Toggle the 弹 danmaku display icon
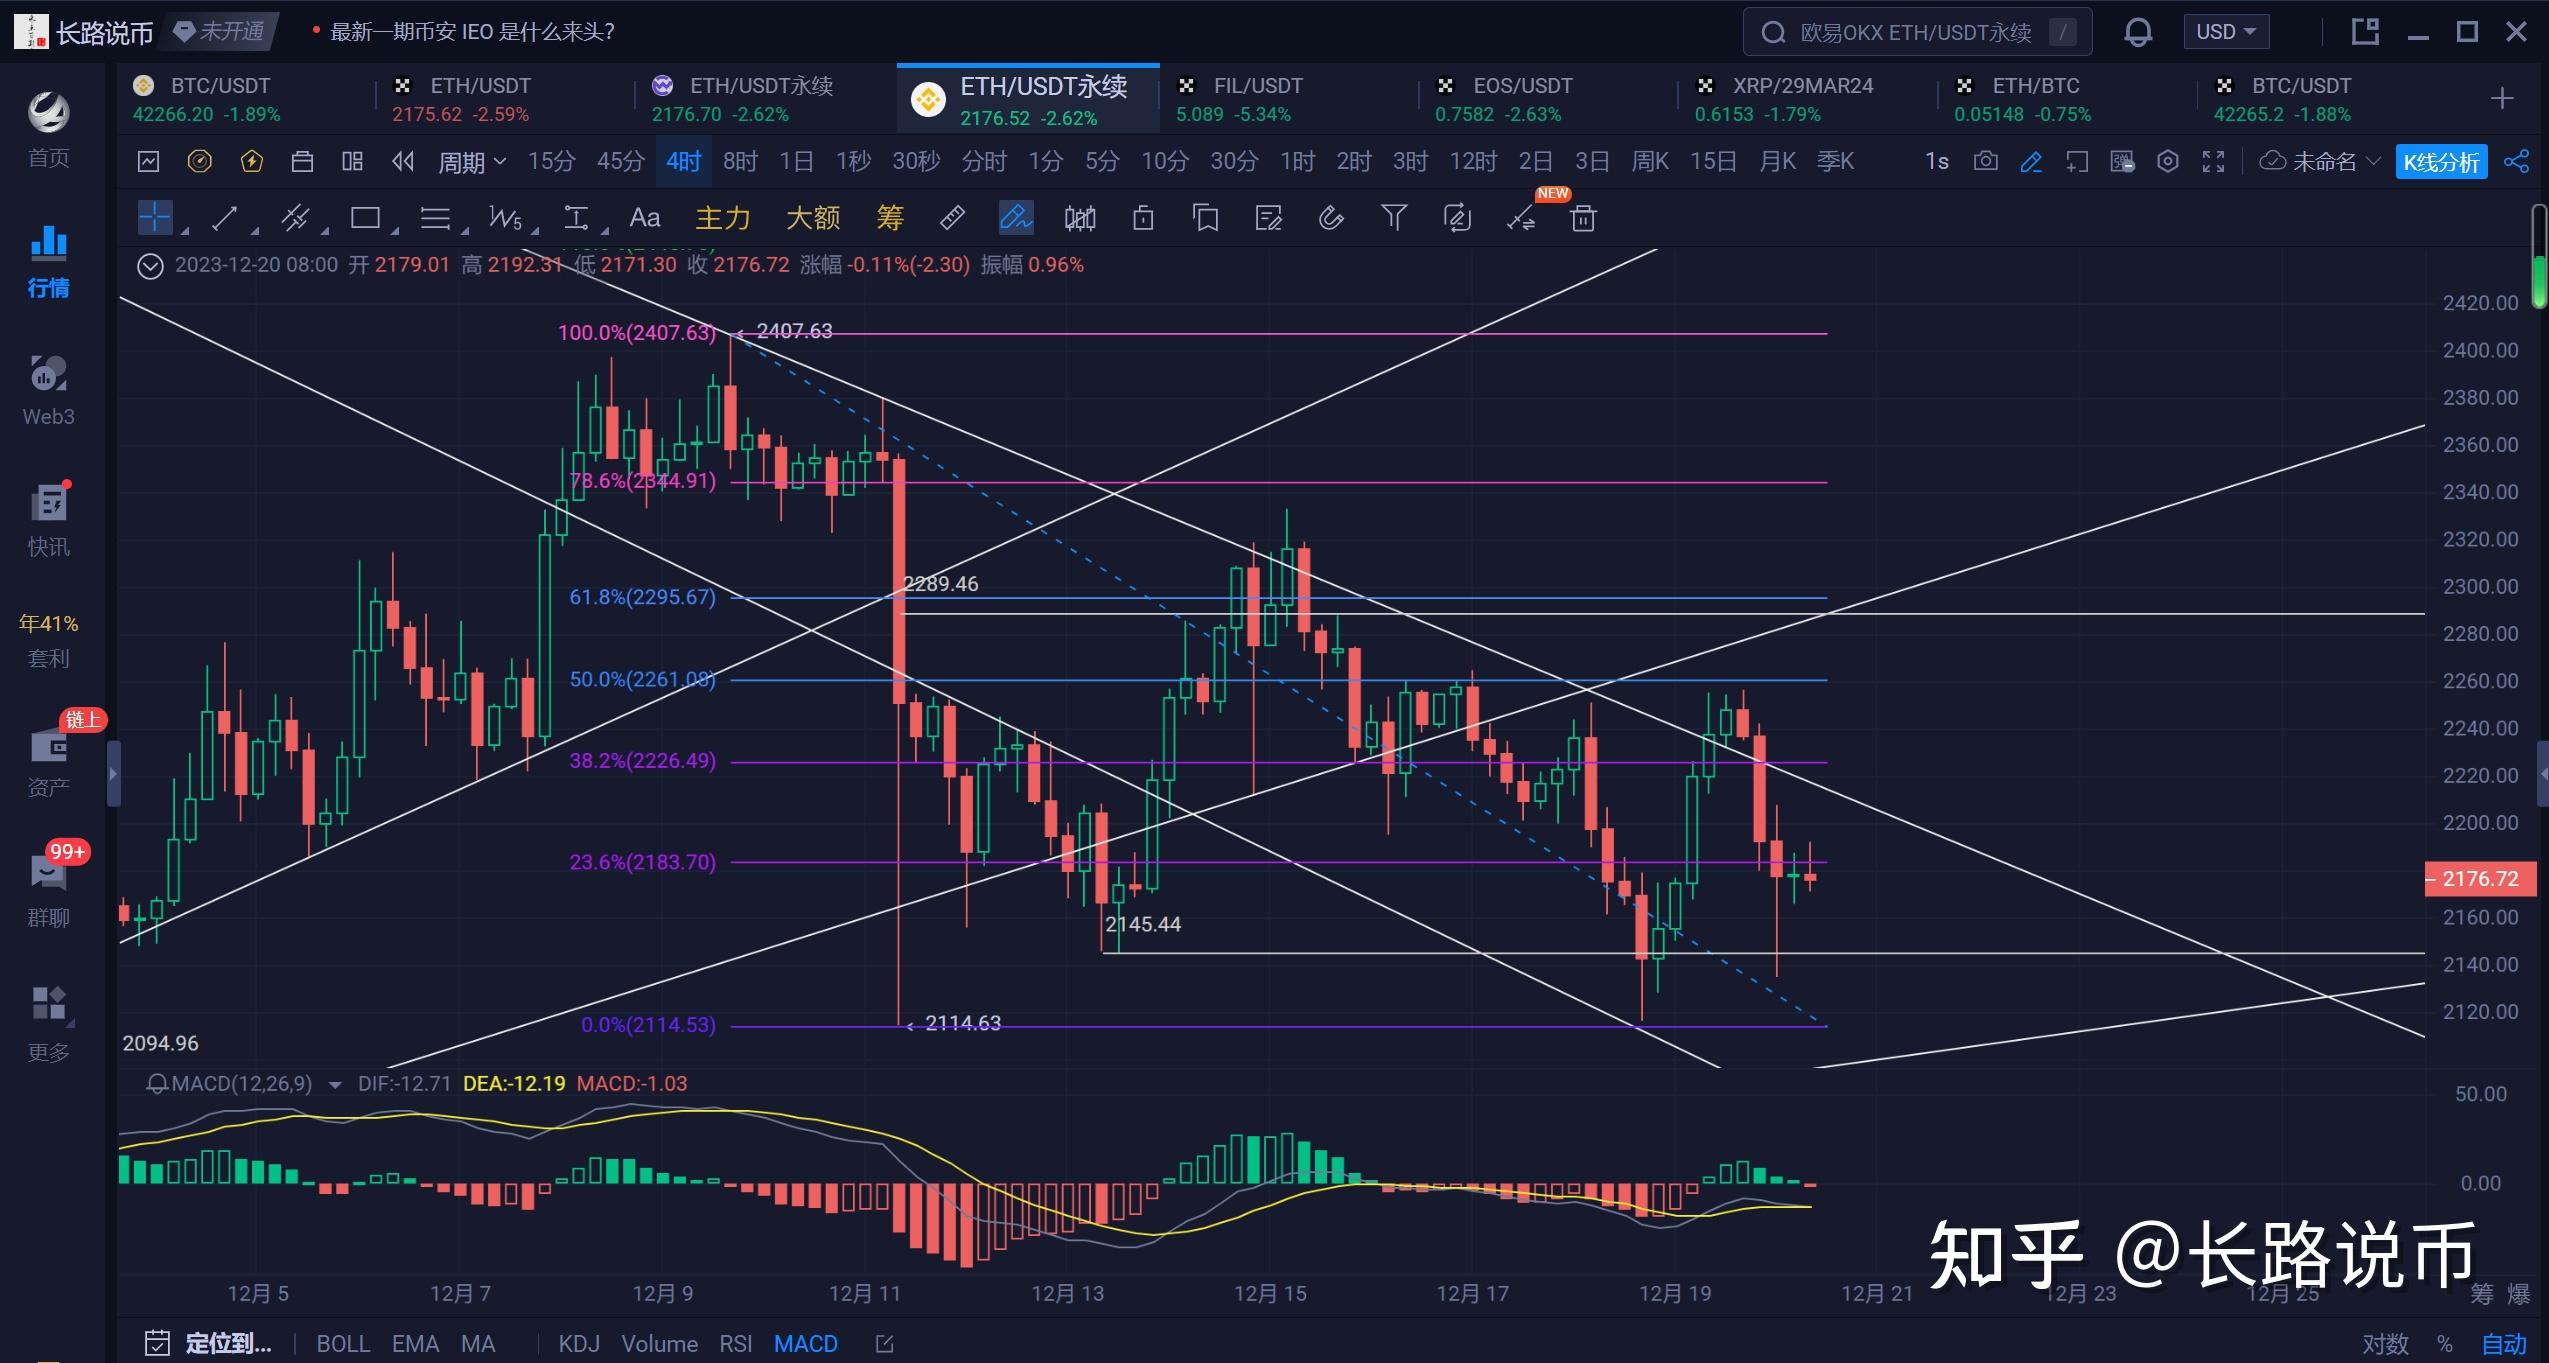Screen dimensions: 2549x1363 point(2122,161)
